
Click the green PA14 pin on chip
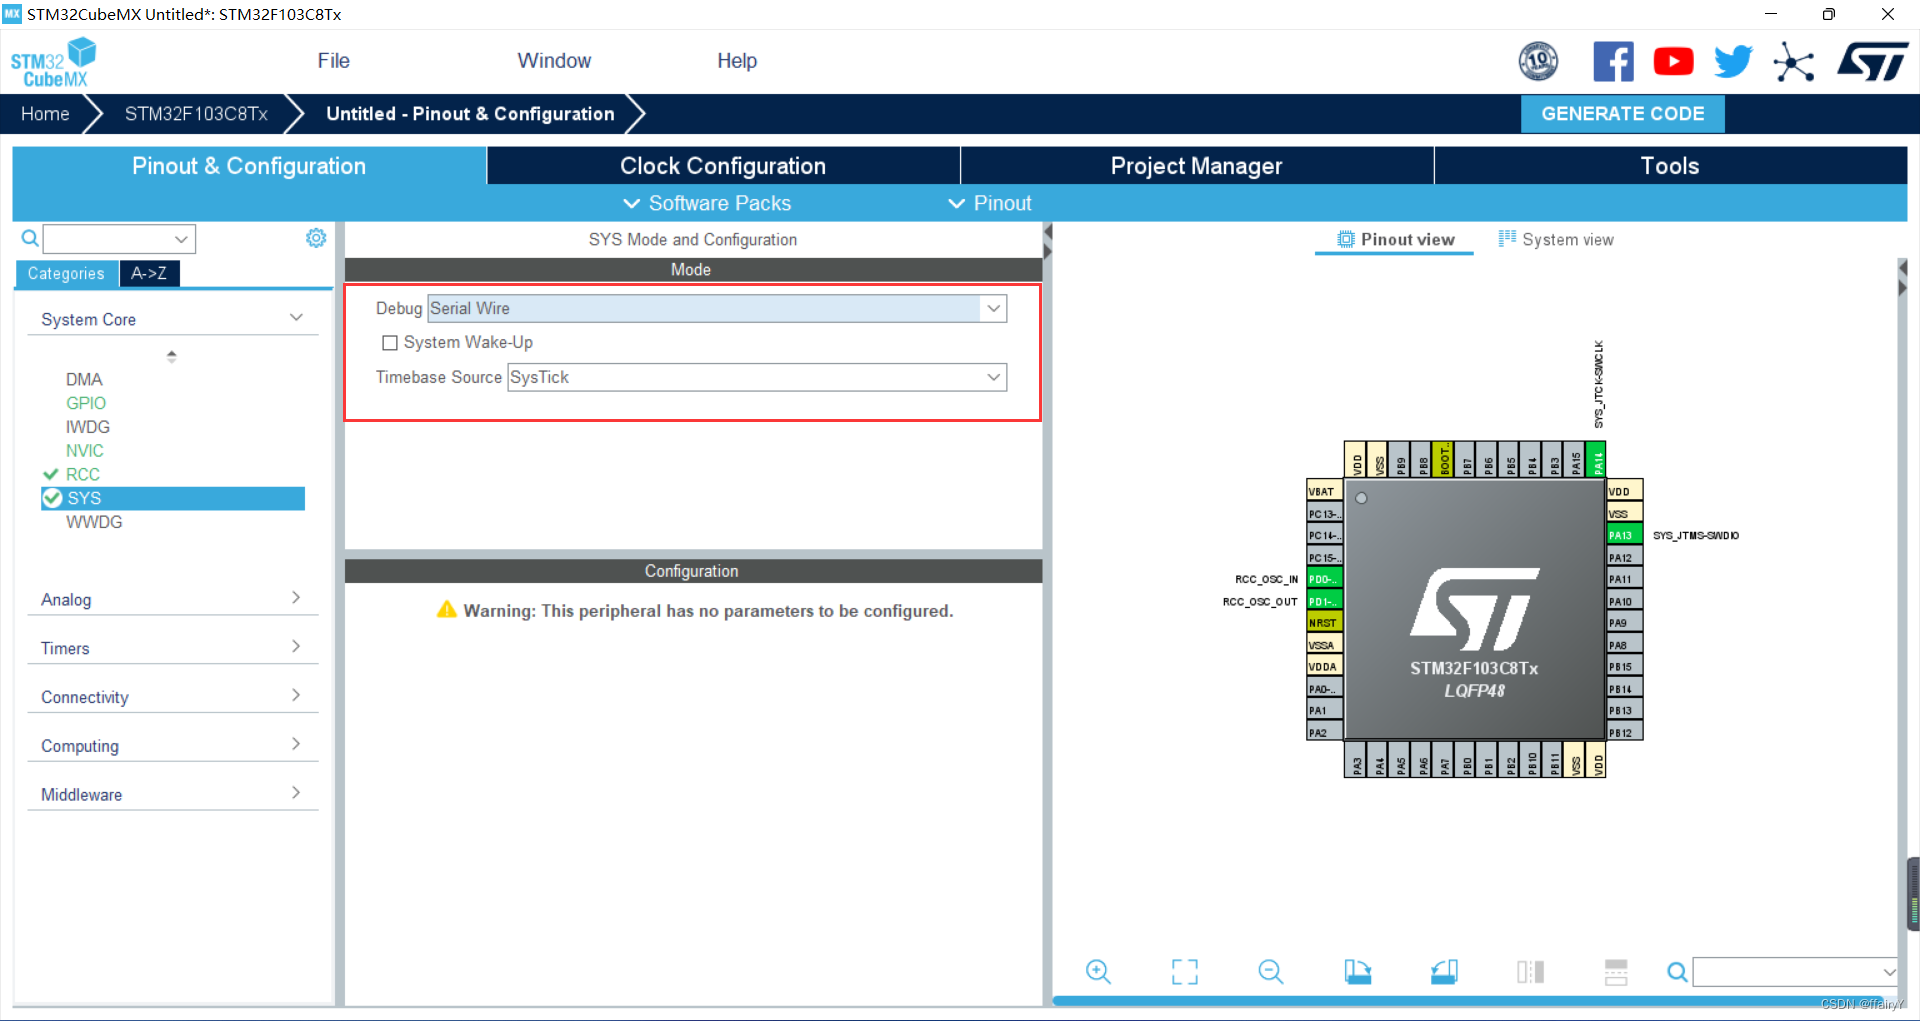(x=1597, y=460)
